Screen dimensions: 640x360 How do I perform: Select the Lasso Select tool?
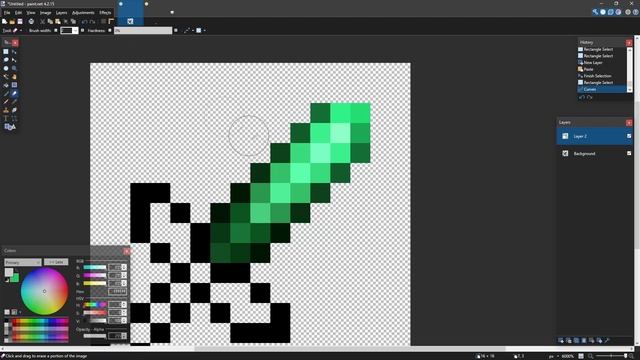6,60
